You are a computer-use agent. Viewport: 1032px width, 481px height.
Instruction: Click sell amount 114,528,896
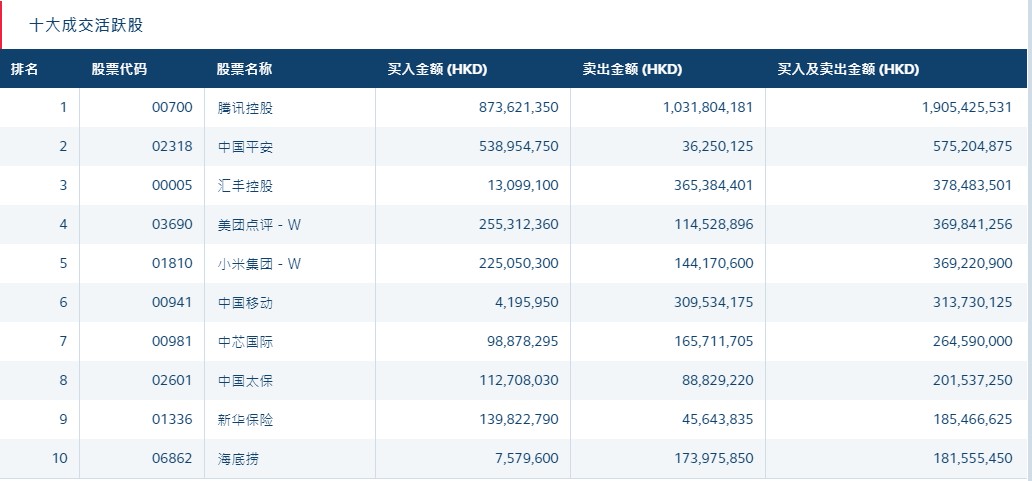click(x=713, y=224)
